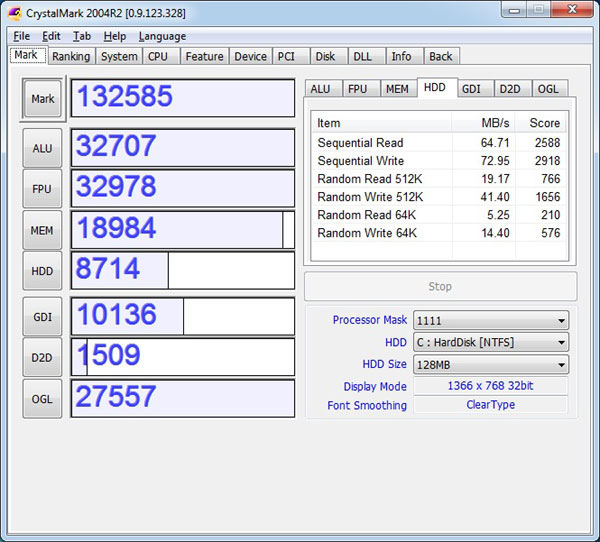
Task: Show ALU details tab in results panel
Action: click(x=323, y=89)
